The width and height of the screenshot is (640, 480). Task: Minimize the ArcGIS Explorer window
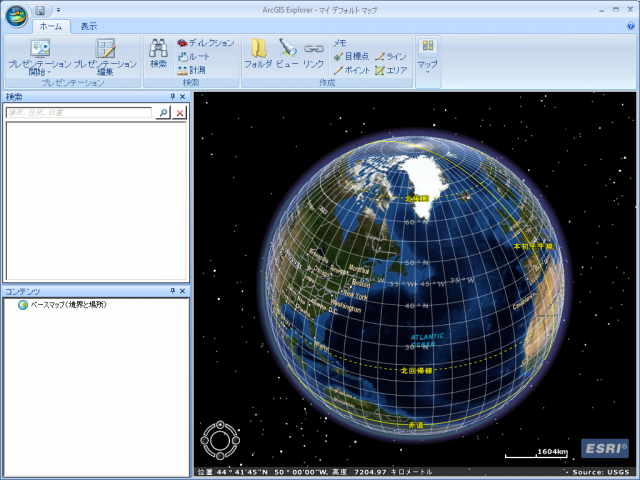click(x=602, y=10)
